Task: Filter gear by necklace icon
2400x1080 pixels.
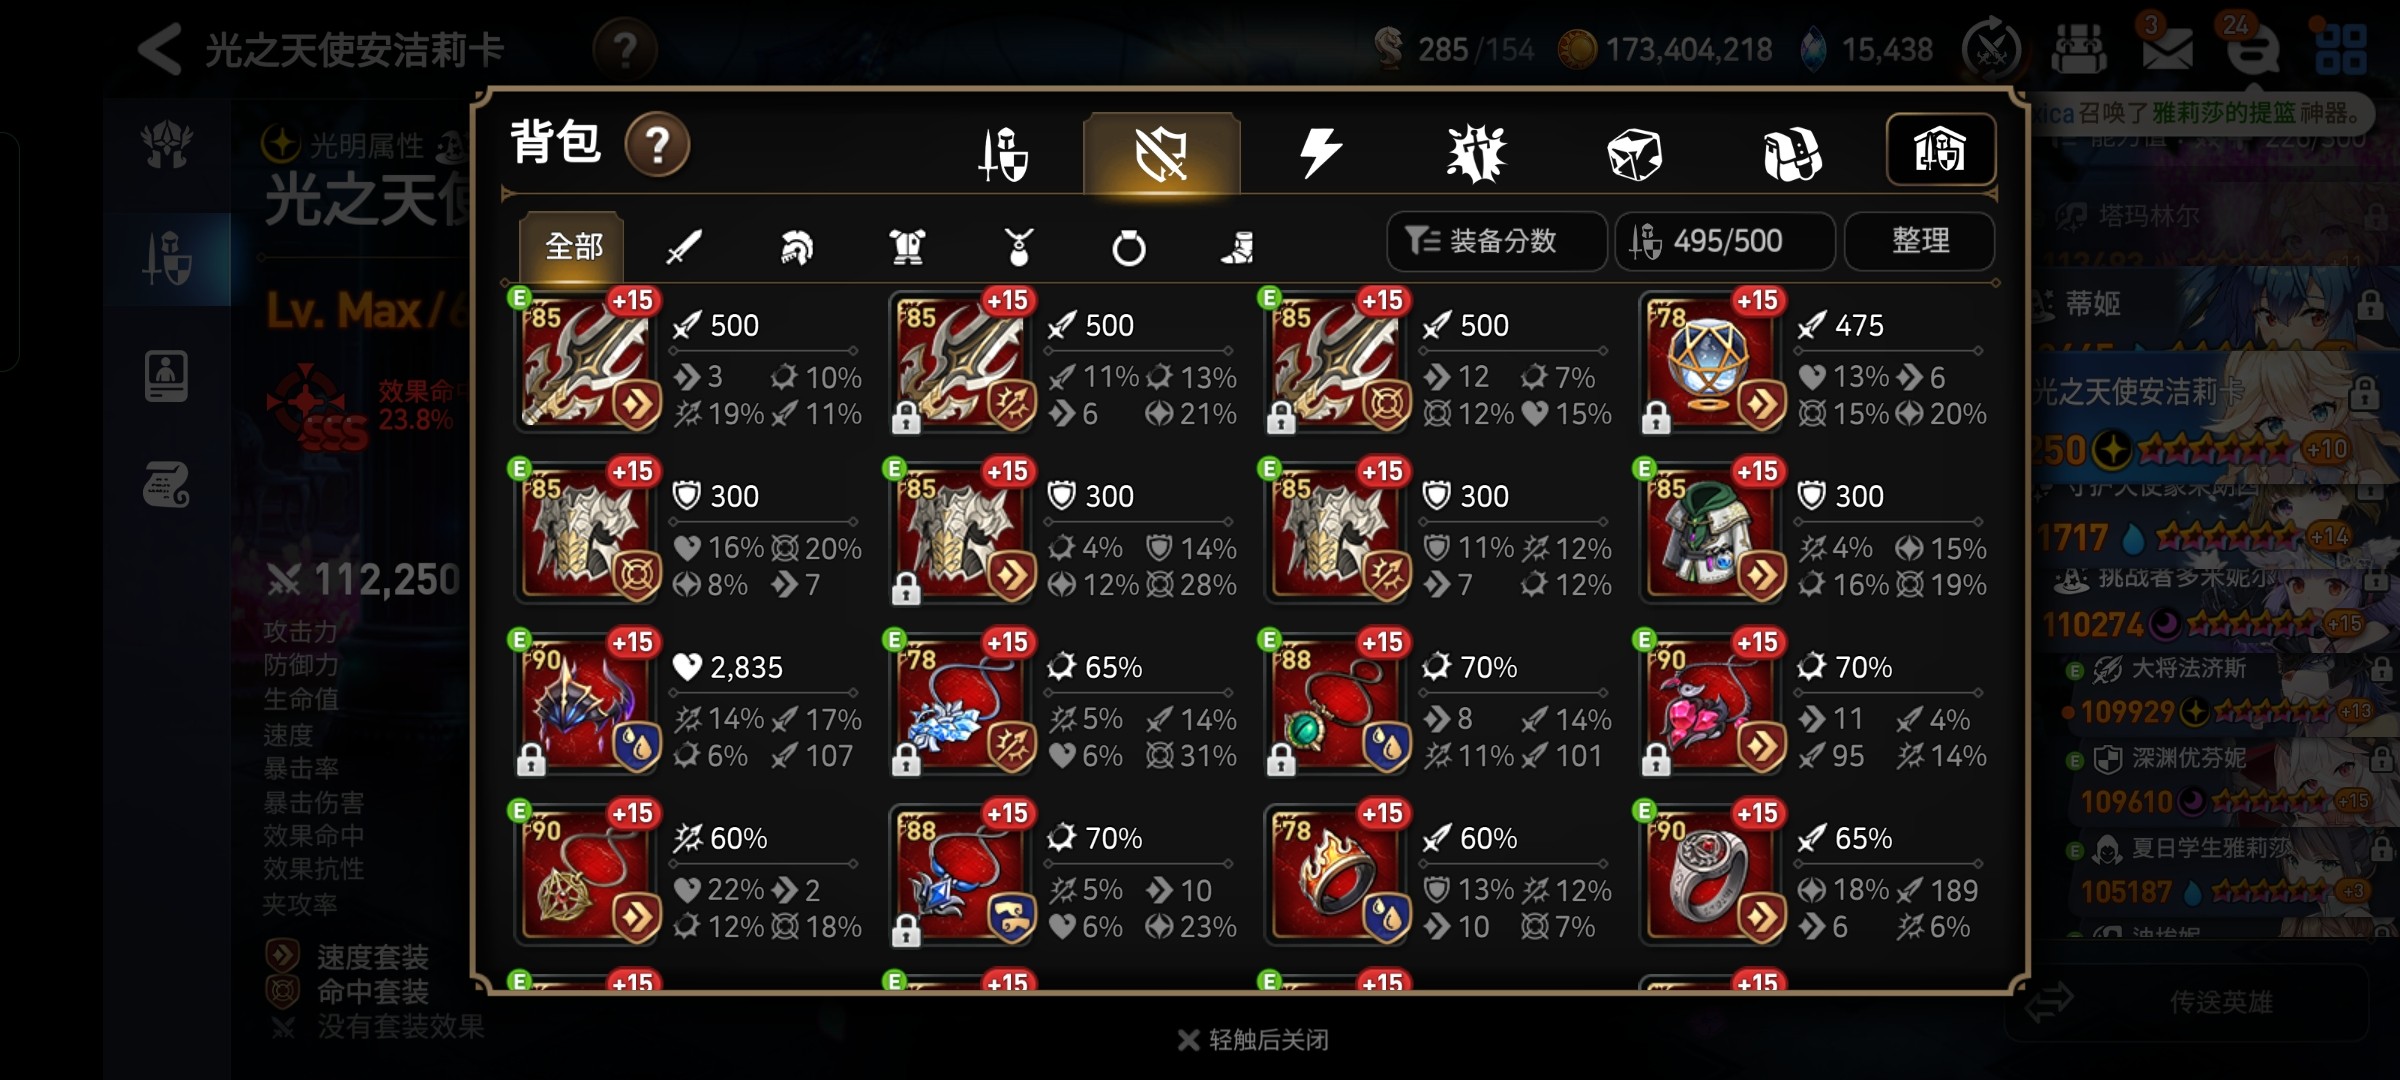Action: (1018, 246)
